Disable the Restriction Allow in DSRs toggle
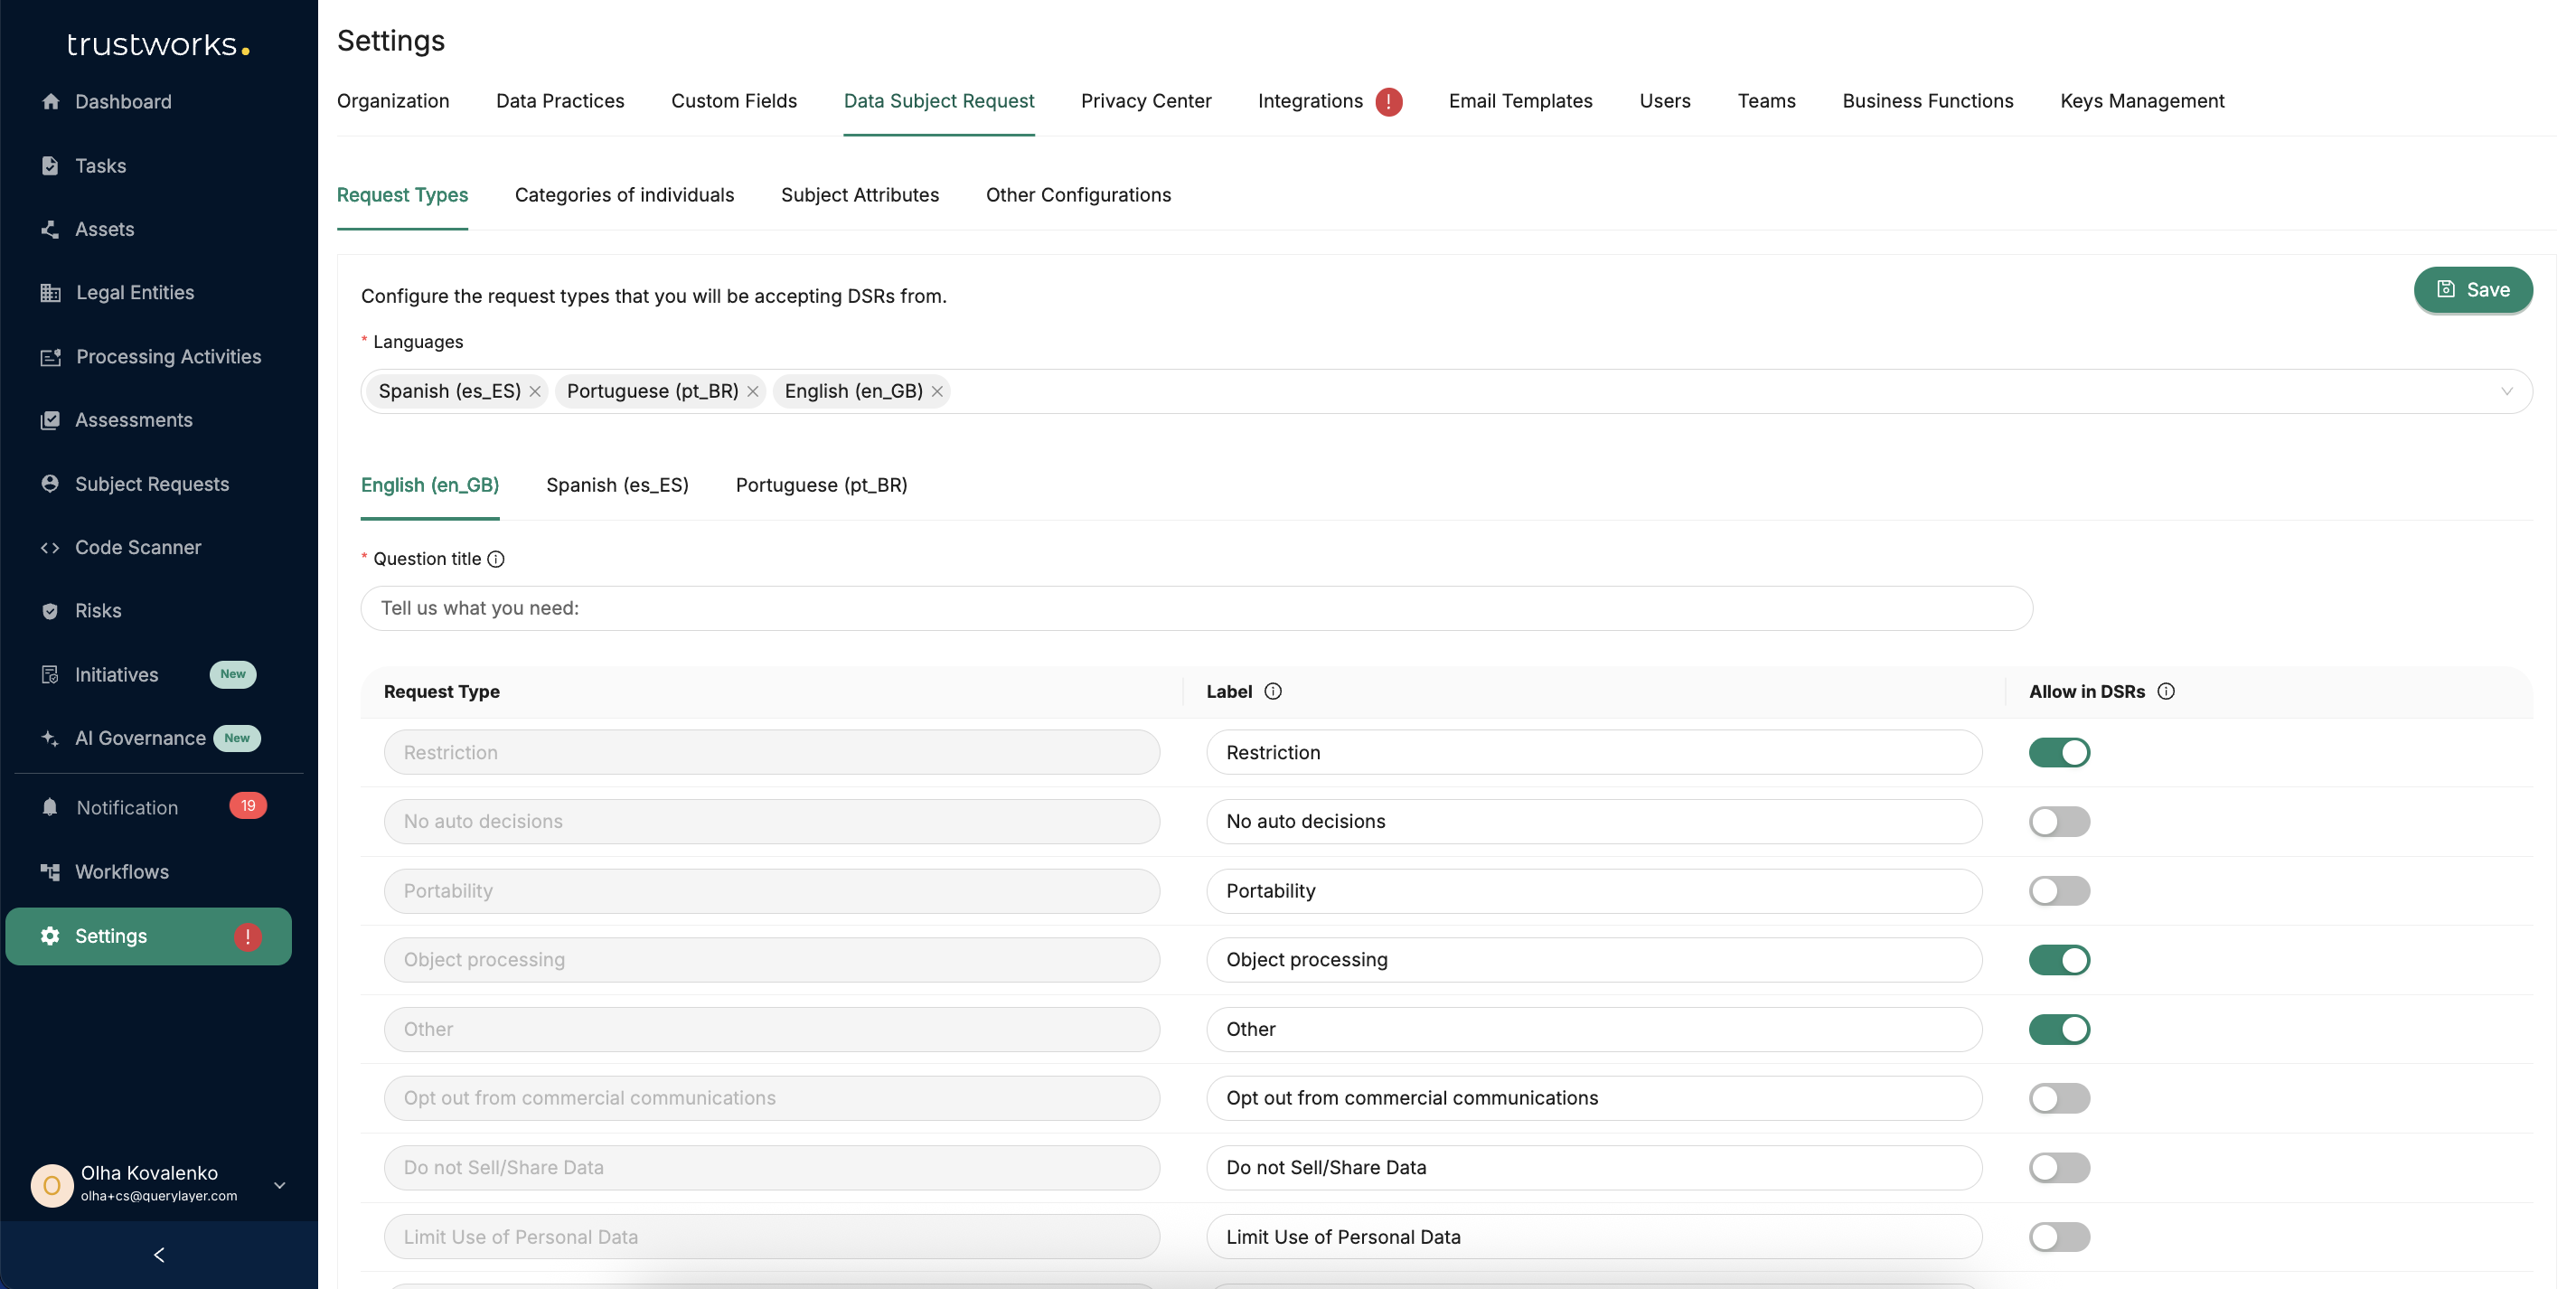 2058,753
